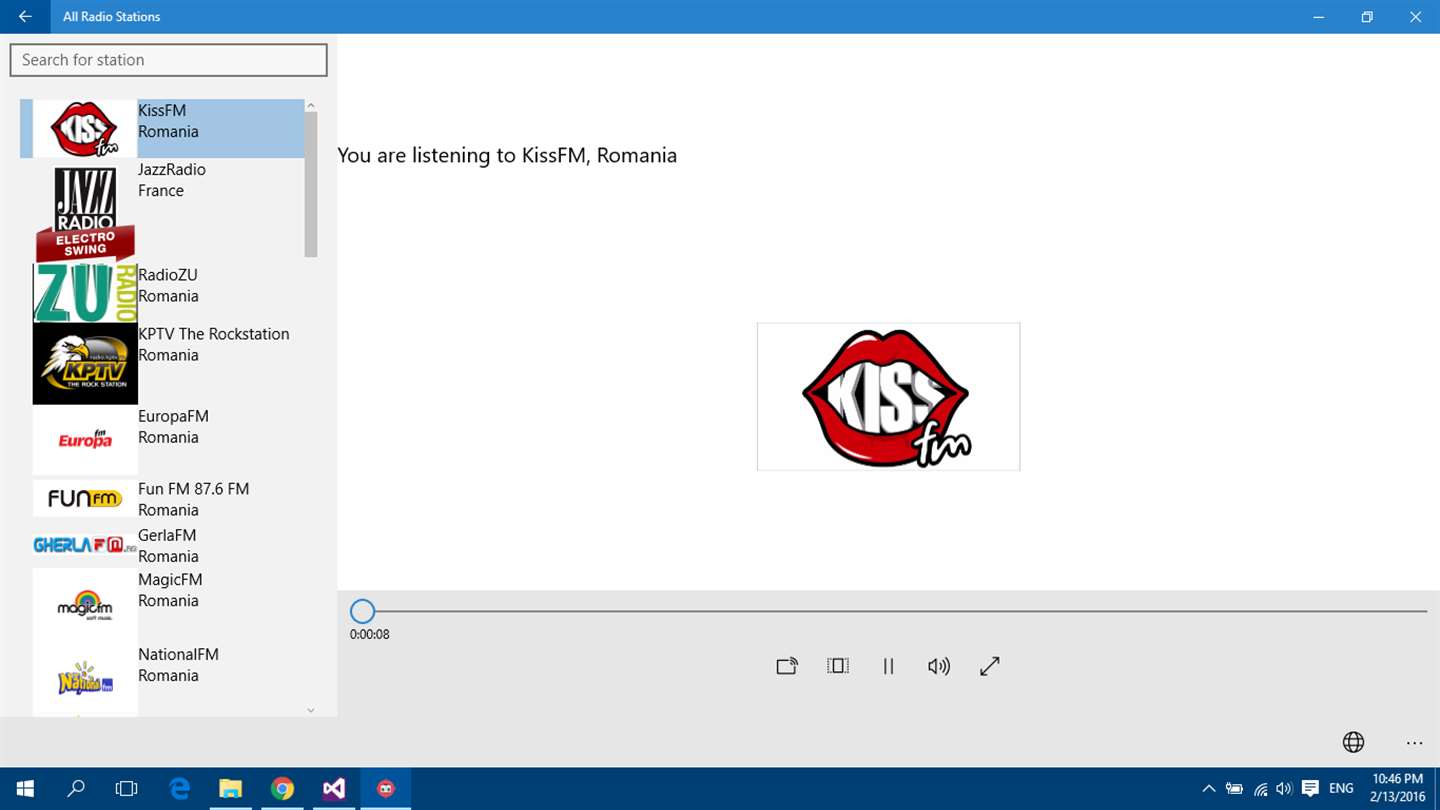Screen dimensions: 1440x810
Task: Select the RadioZU logo
Action: [x=85, y=293]
